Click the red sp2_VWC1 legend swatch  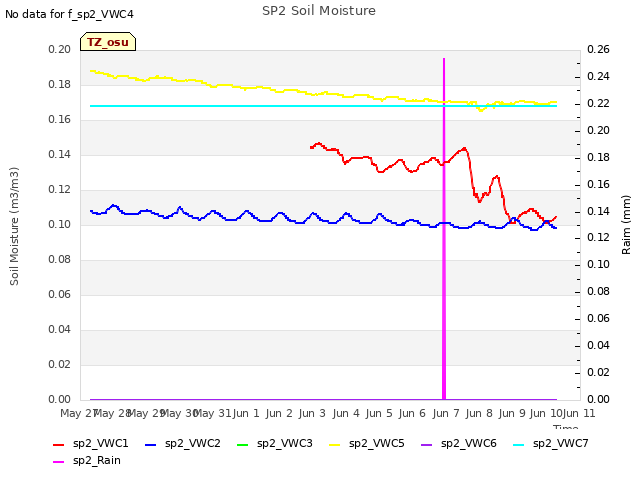click(59, 444)
